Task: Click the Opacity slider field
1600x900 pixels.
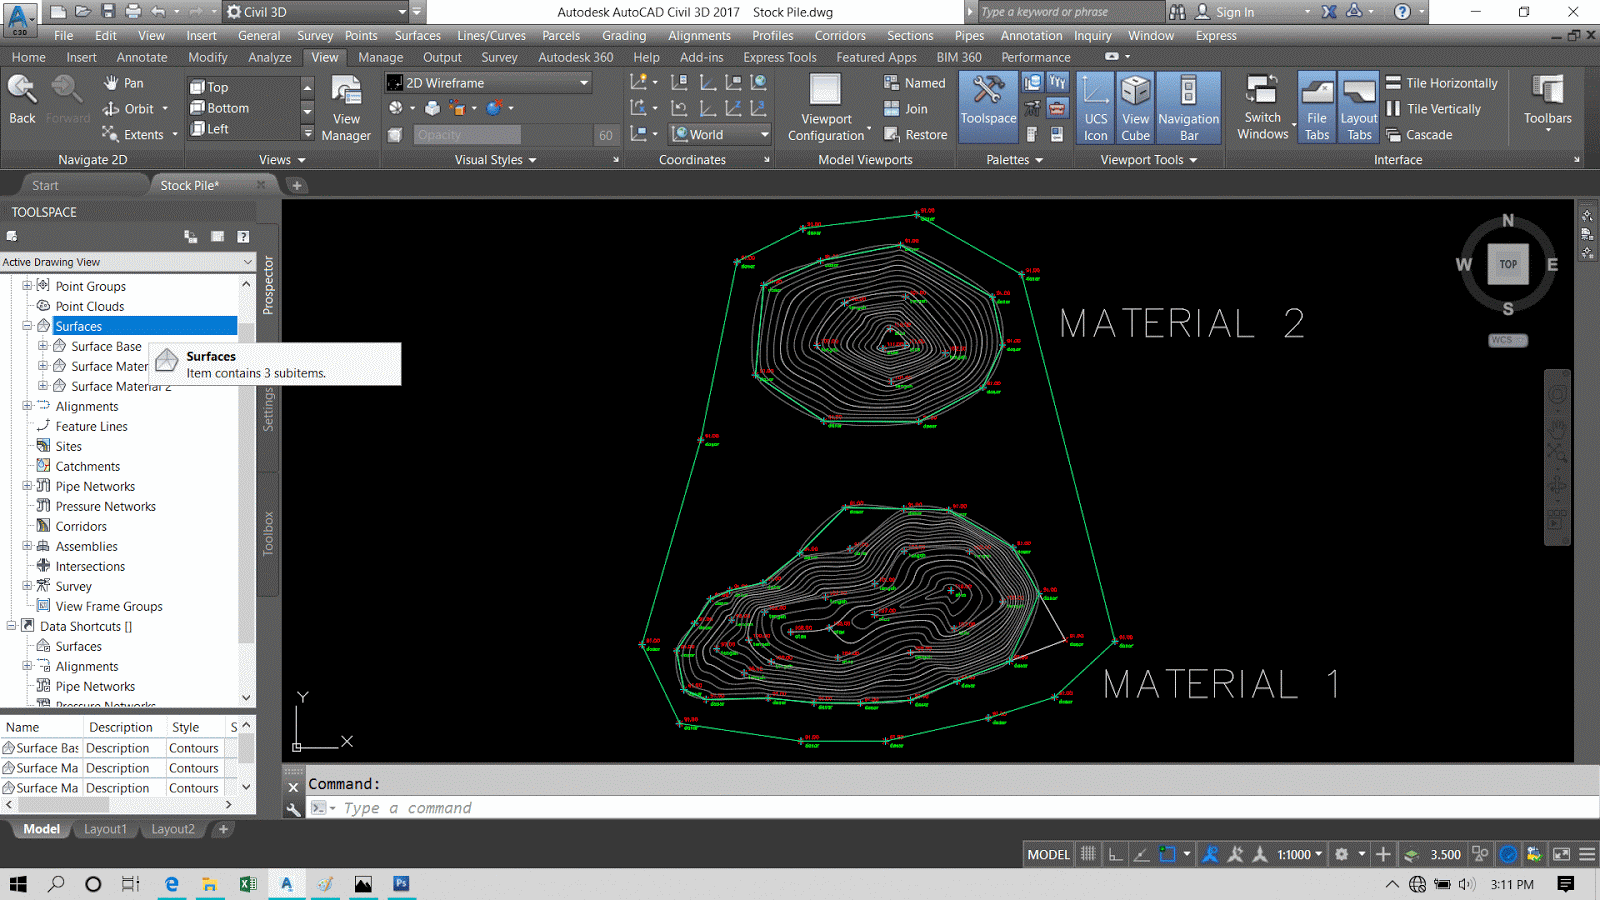Action: (x=467, y=135)
